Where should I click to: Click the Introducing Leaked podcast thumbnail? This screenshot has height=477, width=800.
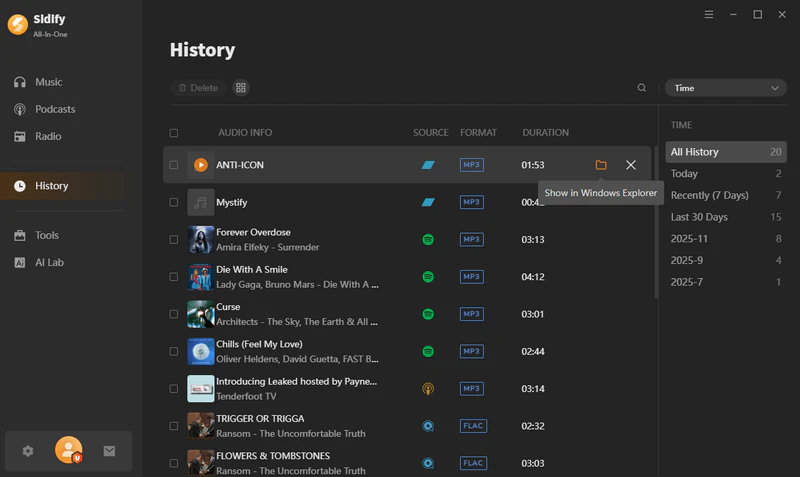(x=201, y=388)
